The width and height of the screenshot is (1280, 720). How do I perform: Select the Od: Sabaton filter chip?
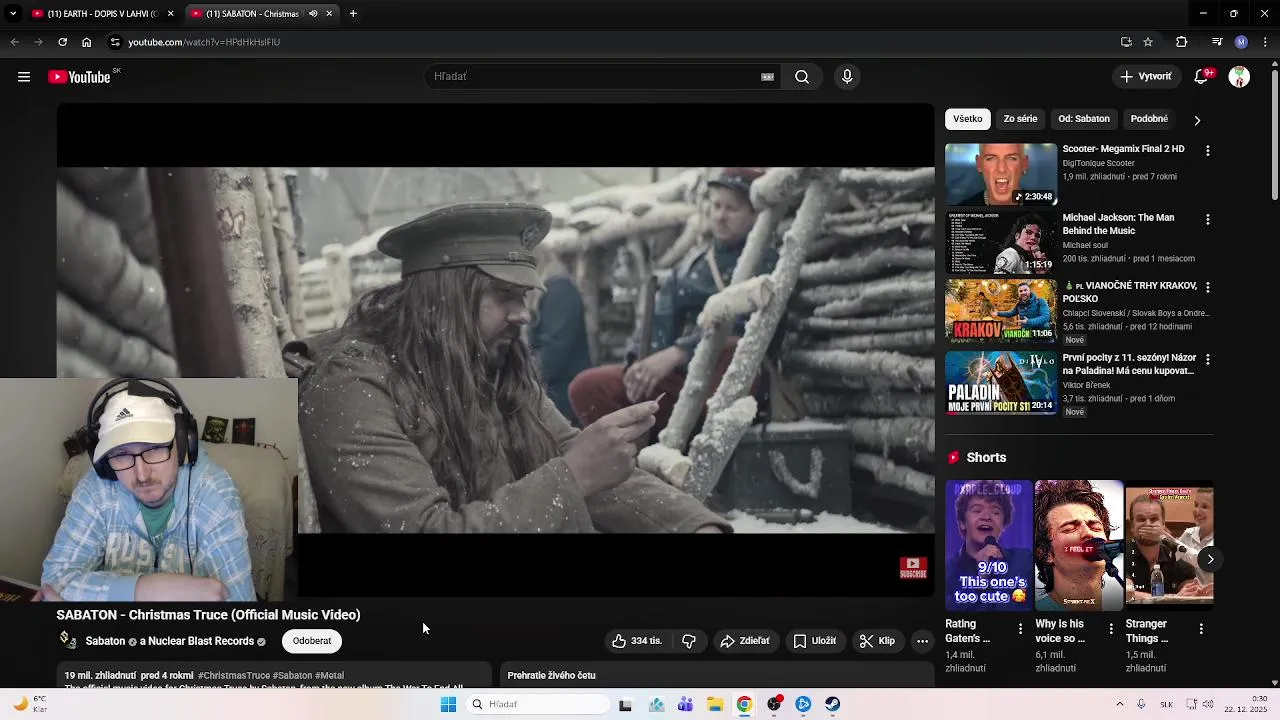pyautogui.click(x=1084, y=119)
